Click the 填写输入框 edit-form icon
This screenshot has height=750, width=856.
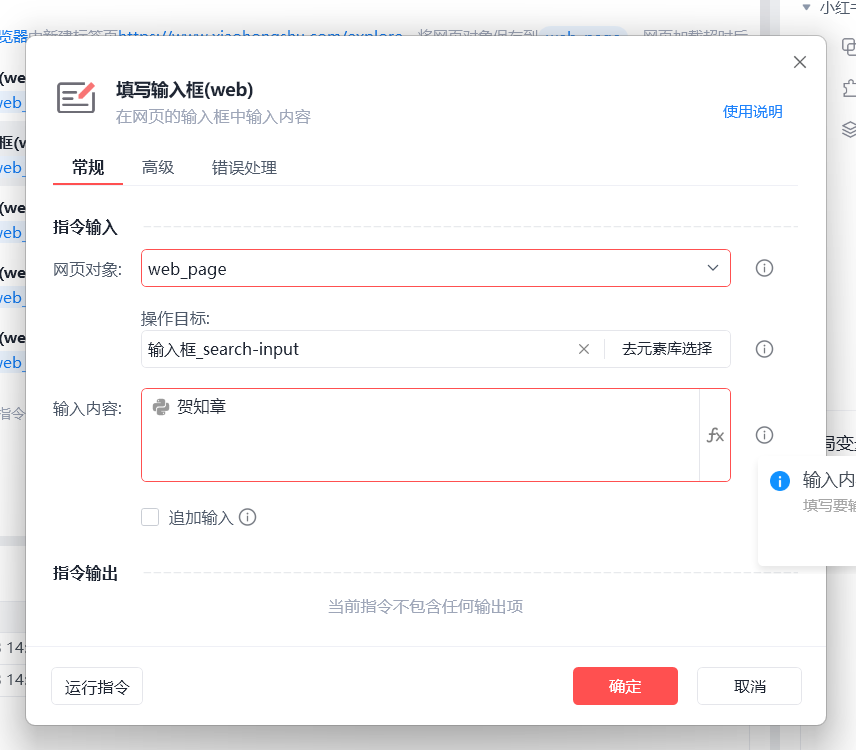coord(76,98)
